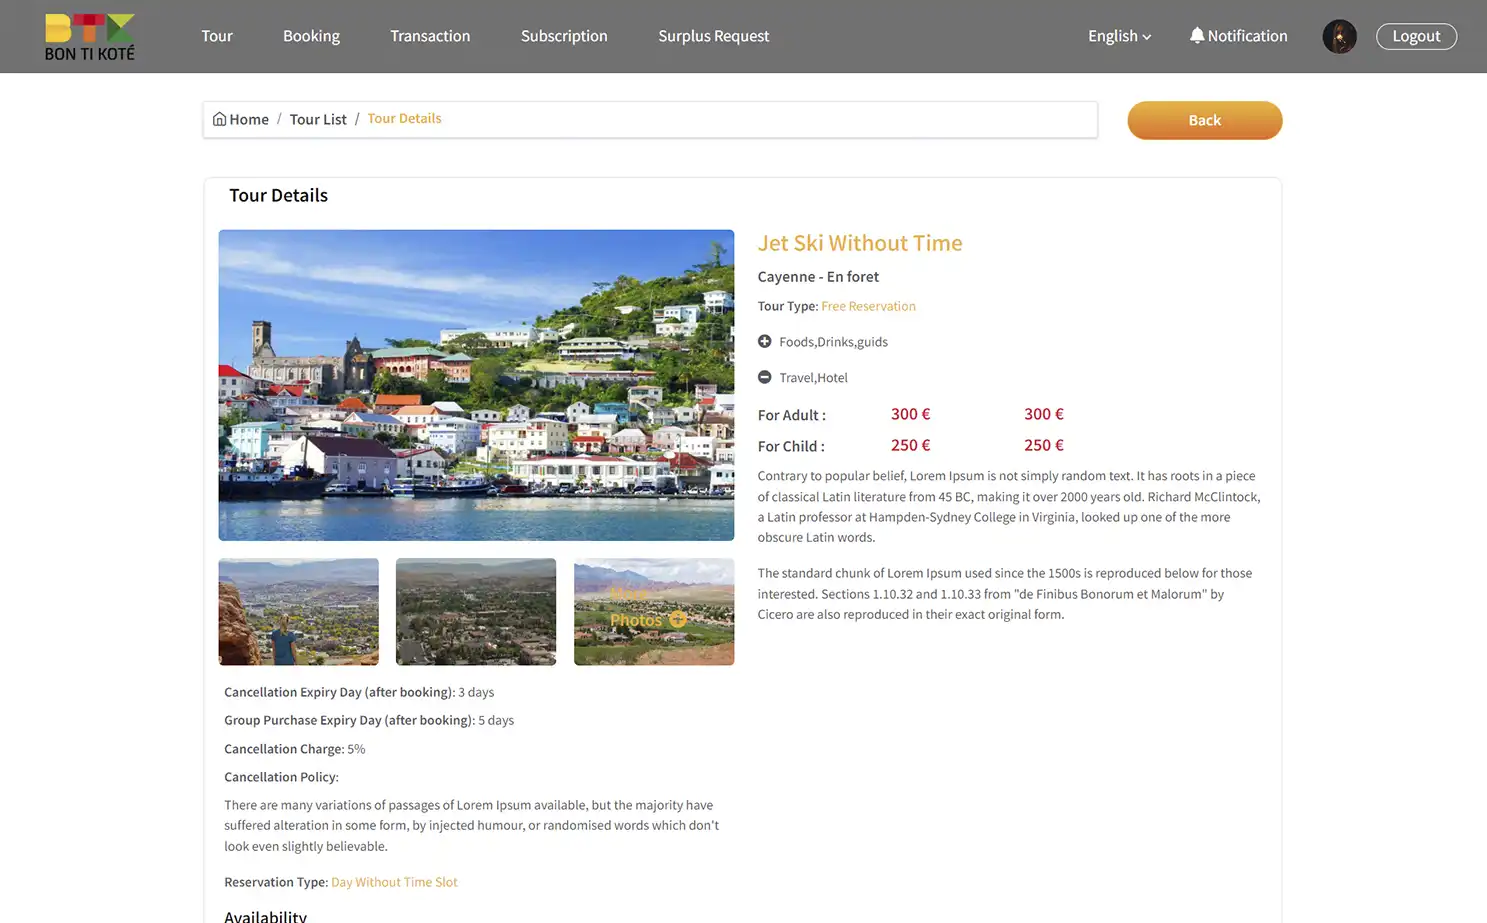The height and width of the screenshot is (923, 1487).
Task: Click the minus icon beside Travel, Hotel
Action: 765,378
